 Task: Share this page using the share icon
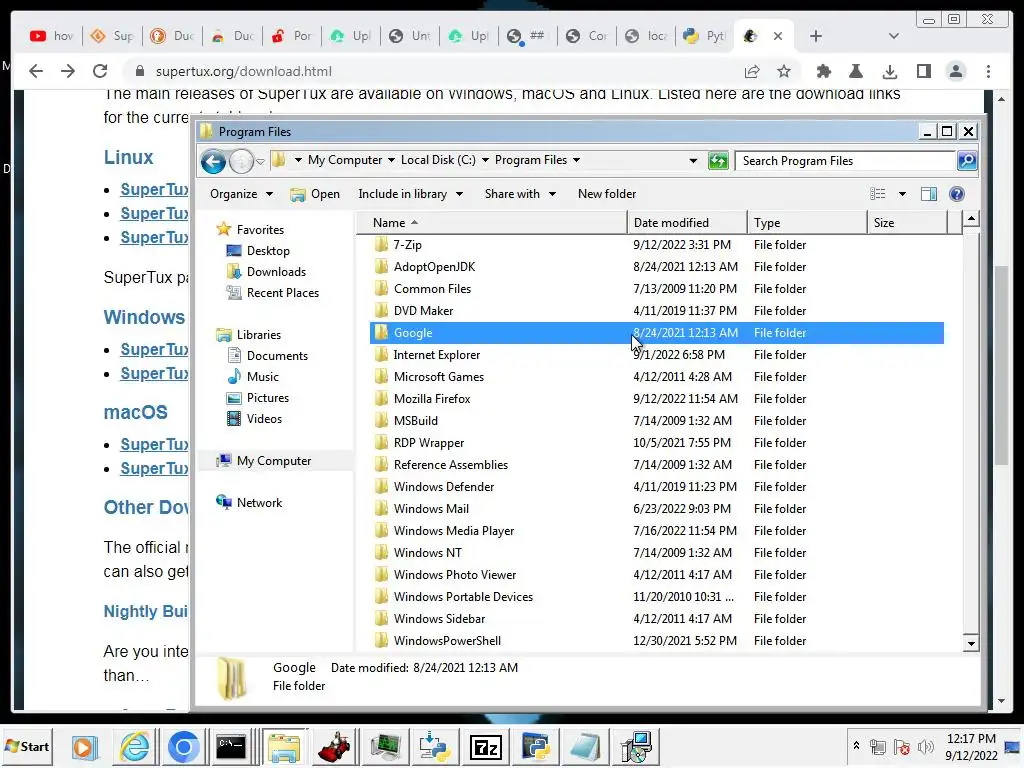[752, 71]
